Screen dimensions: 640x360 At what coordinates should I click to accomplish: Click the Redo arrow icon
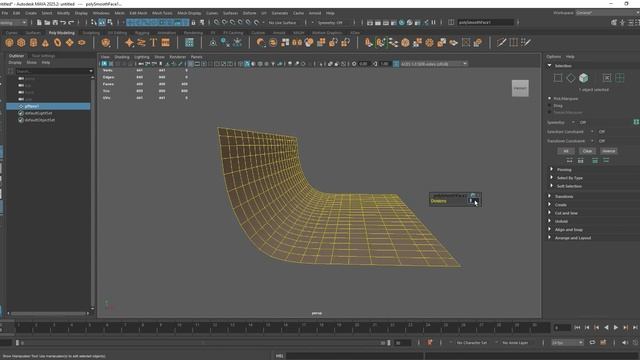[71, 22]
